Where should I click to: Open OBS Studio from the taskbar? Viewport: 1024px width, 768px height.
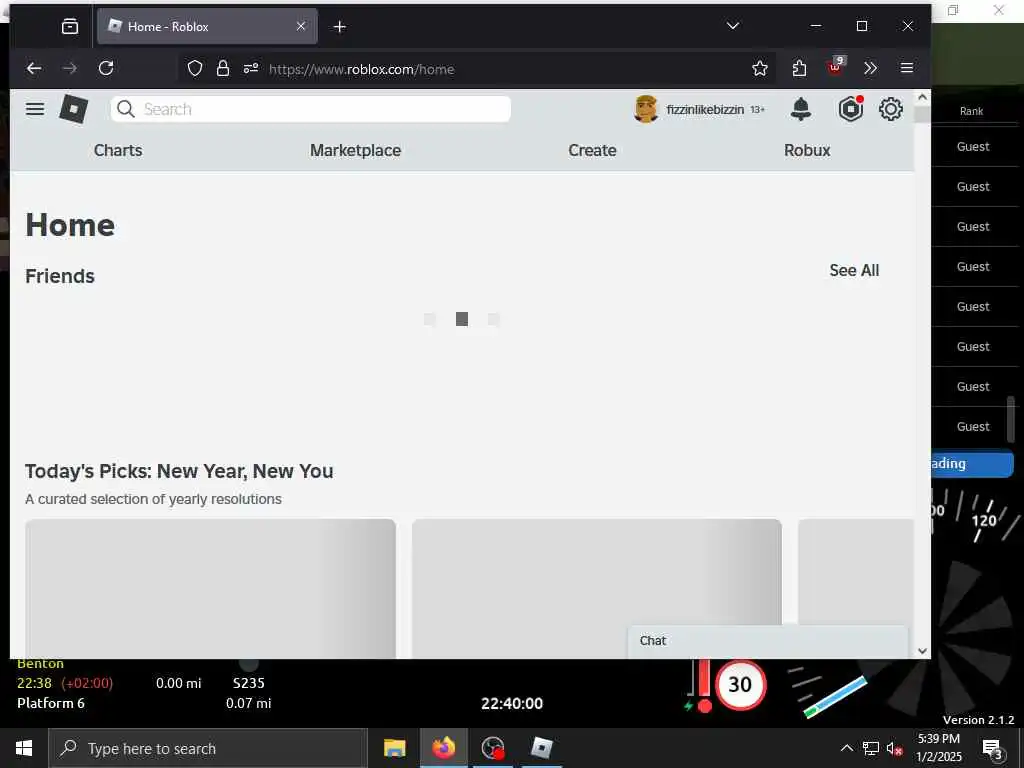click(x=492, y=748)
